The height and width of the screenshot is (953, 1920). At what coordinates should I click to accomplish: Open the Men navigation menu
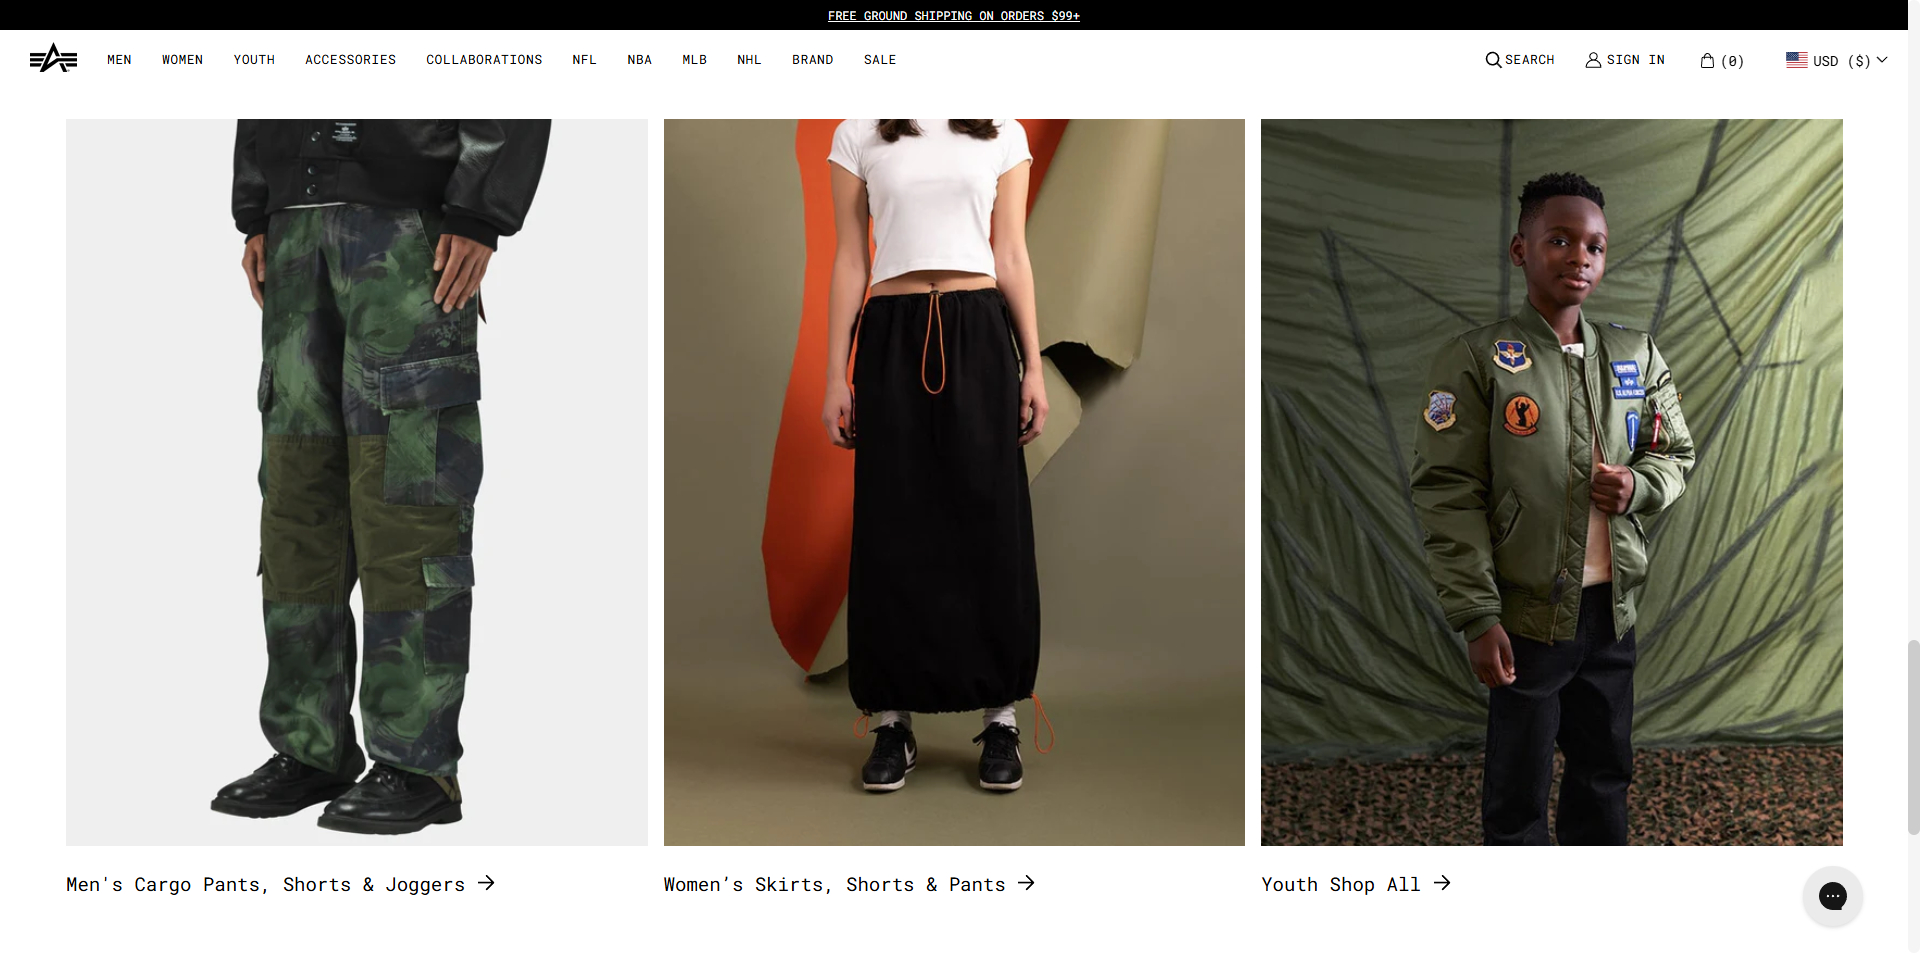(119, 60)
